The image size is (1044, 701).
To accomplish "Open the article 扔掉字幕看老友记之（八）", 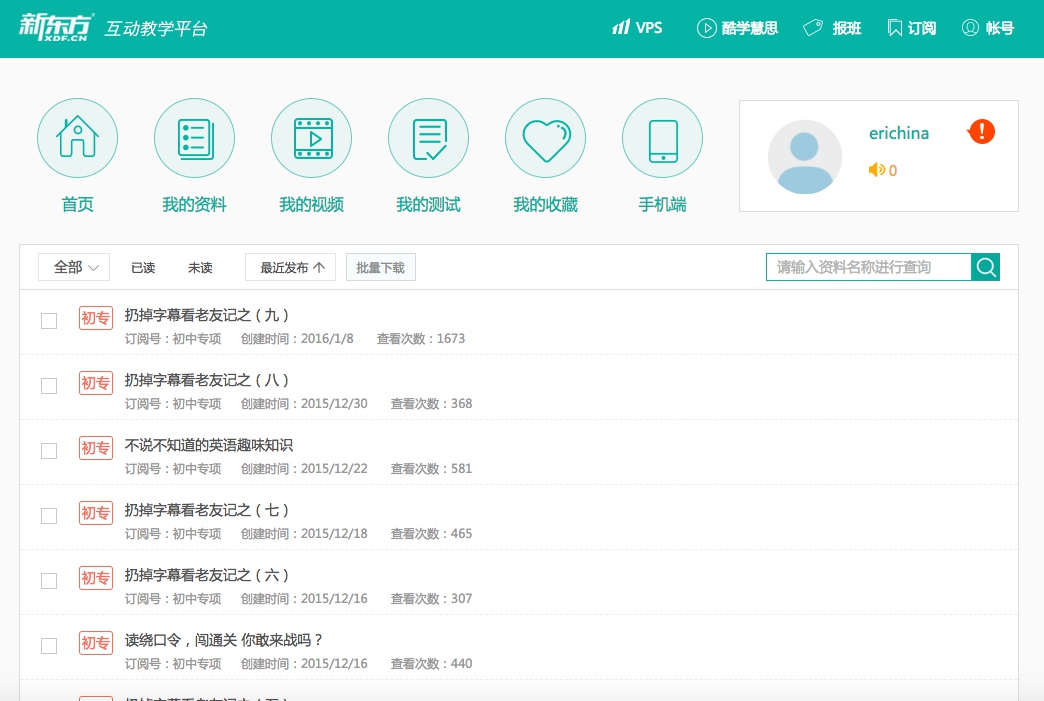I will tap(207, 380).
